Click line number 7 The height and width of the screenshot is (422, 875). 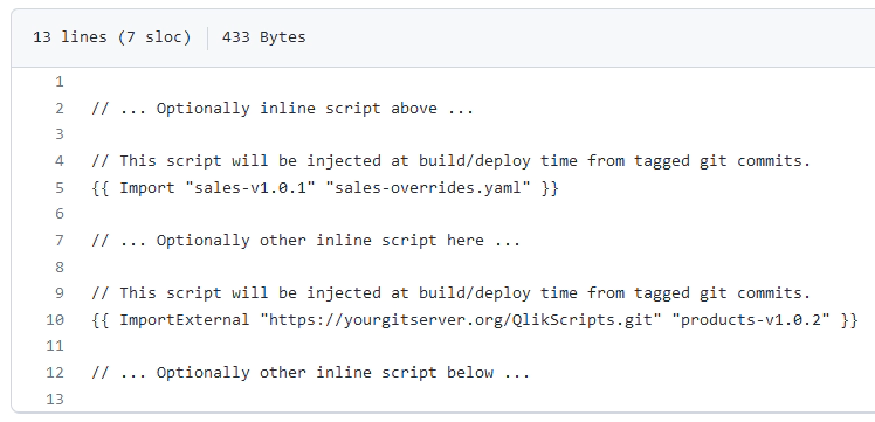click(x=59, y=241)
